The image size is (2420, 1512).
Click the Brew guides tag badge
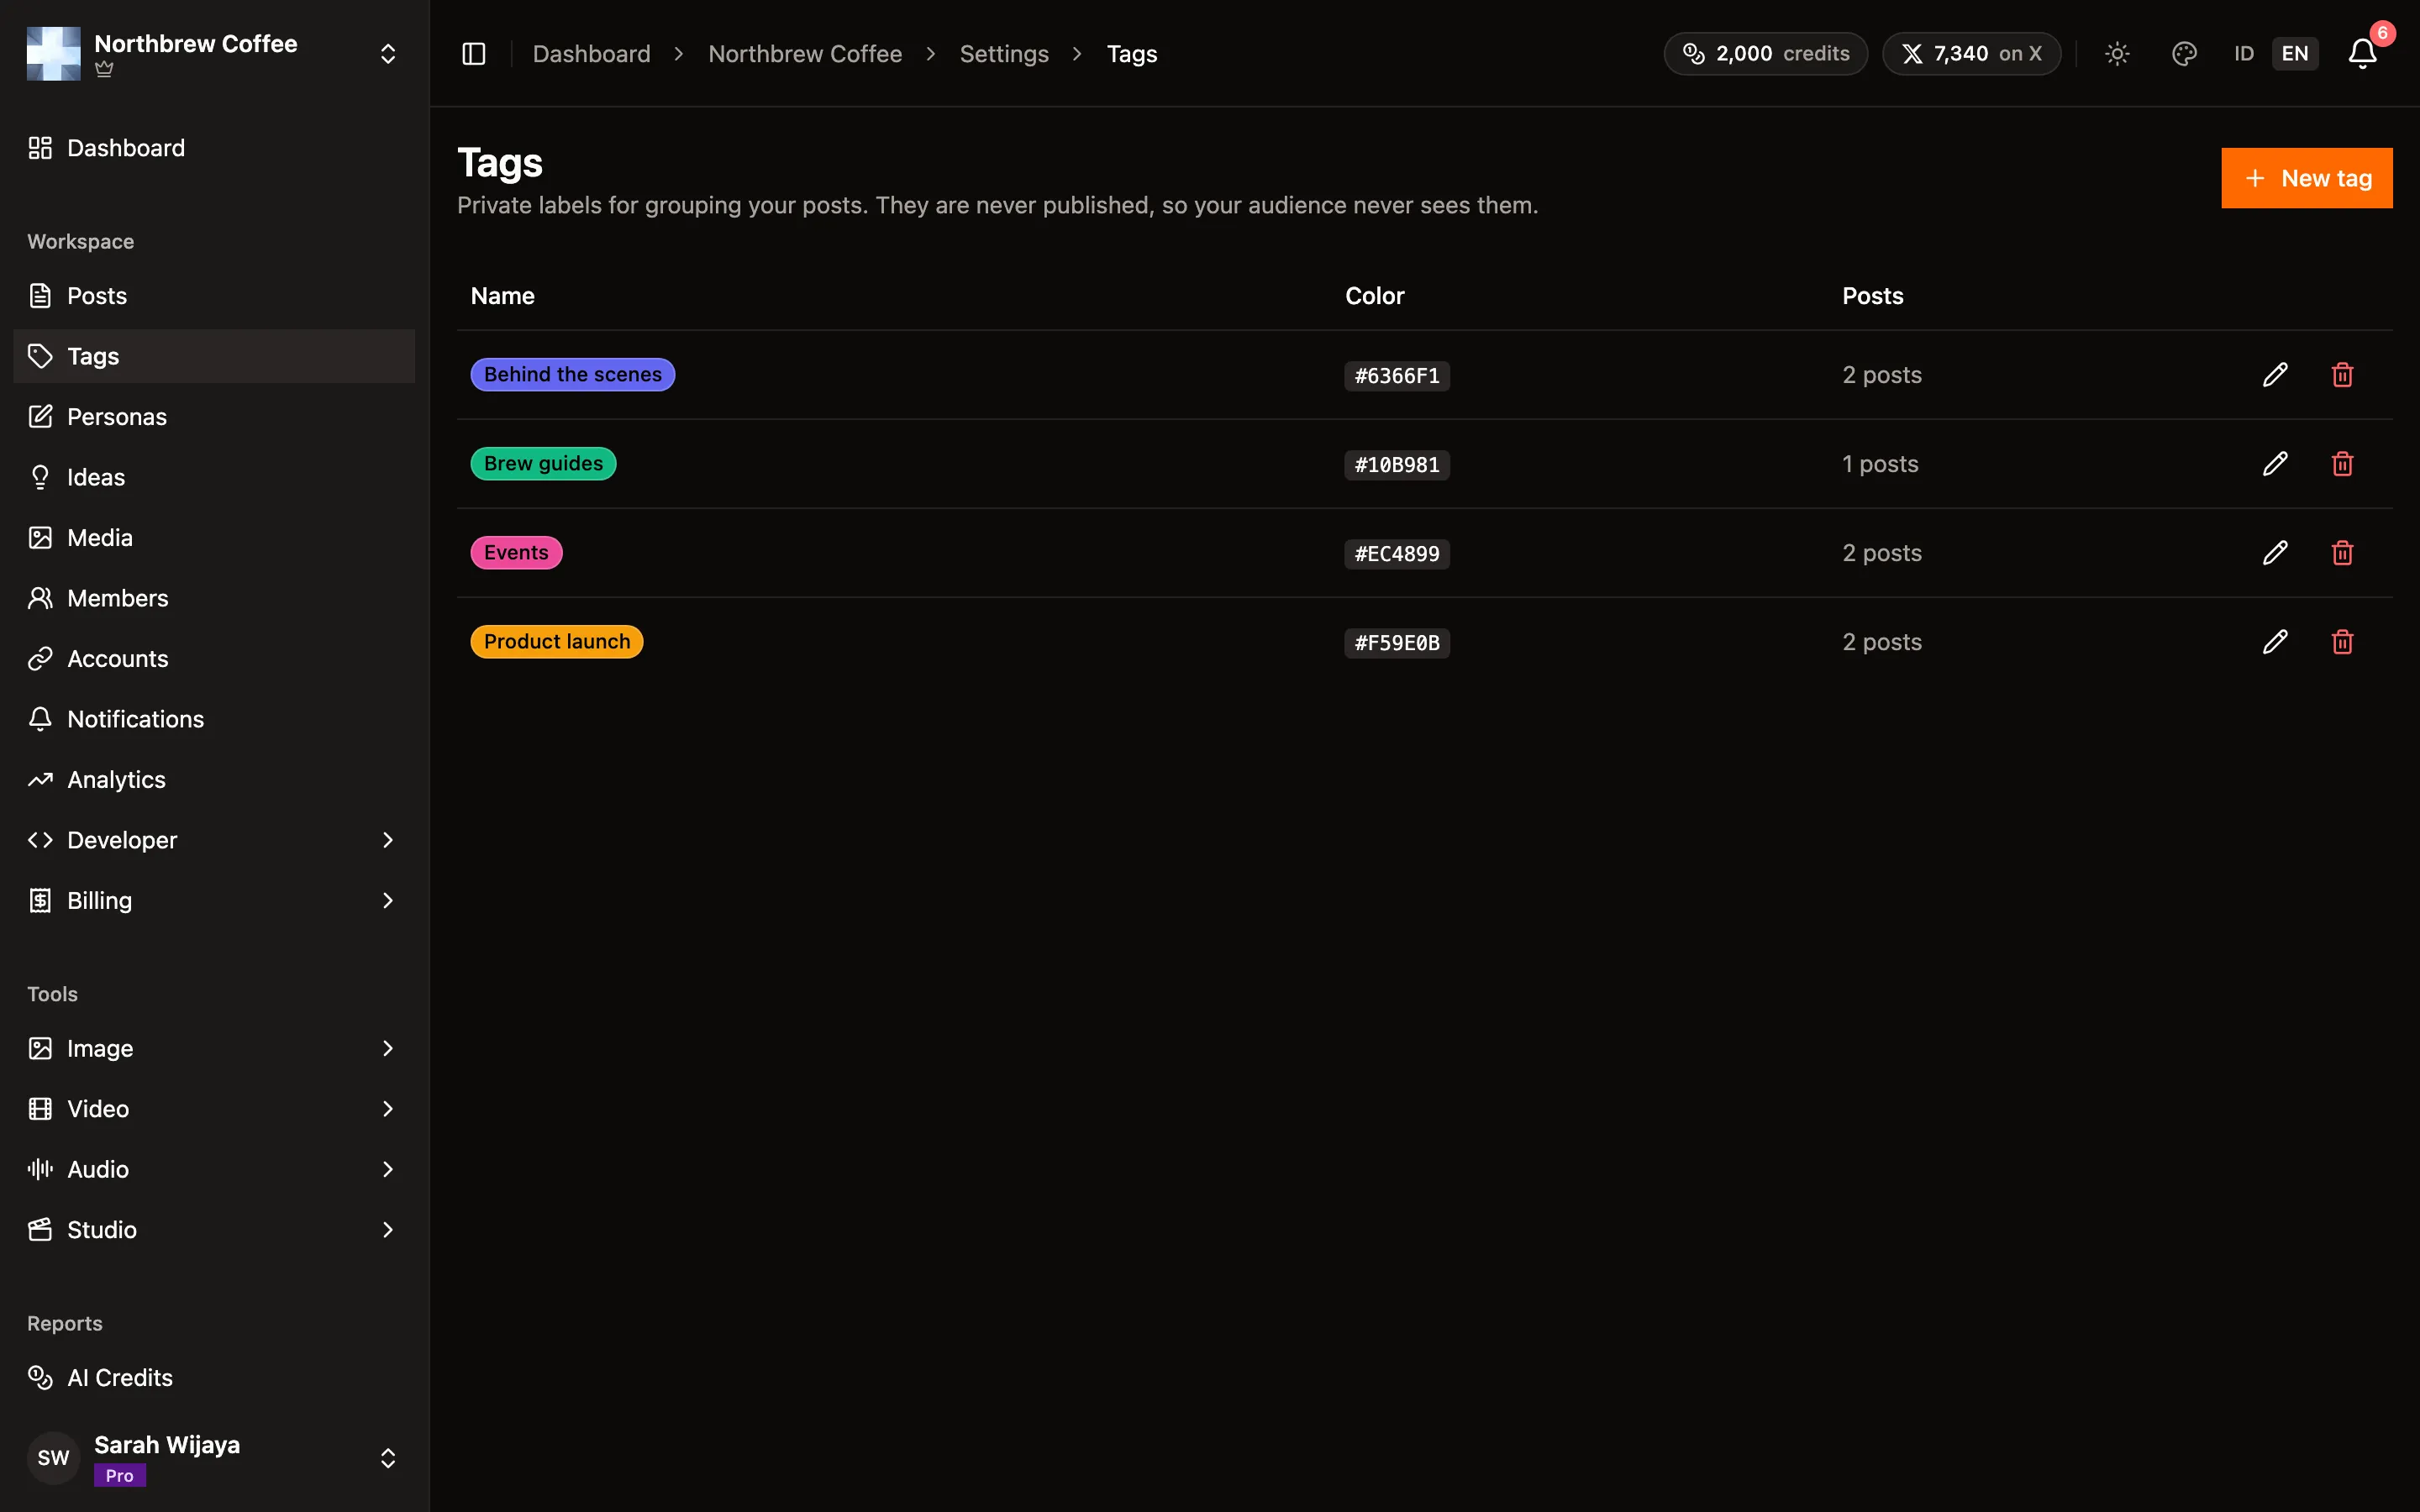[x=543, y=464]
